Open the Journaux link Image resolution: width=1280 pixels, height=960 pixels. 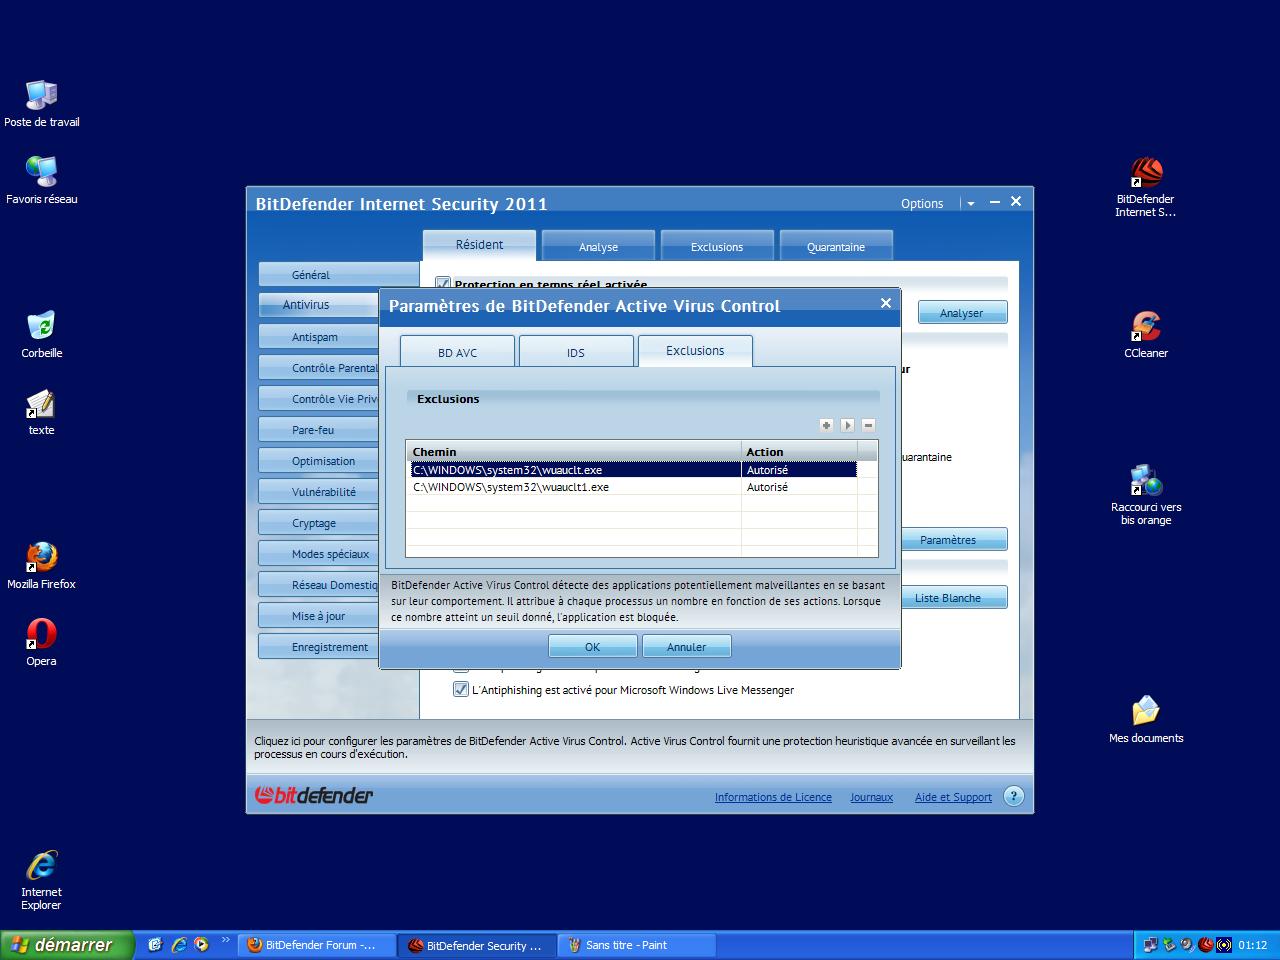tap(871, 797)
